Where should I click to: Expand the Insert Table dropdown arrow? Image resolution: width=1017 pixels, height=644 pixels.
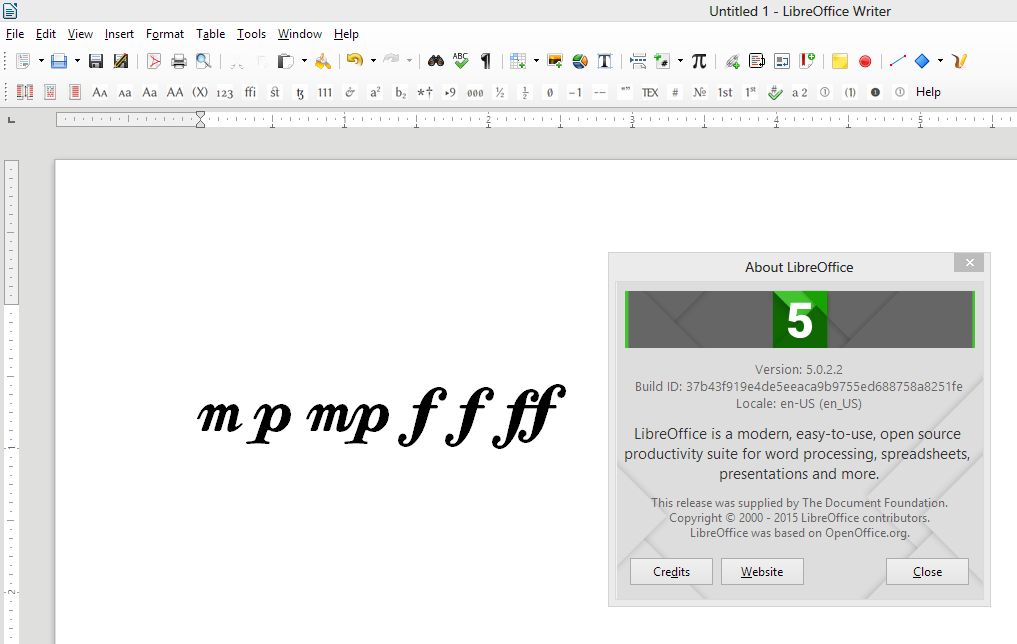point(536,61)
